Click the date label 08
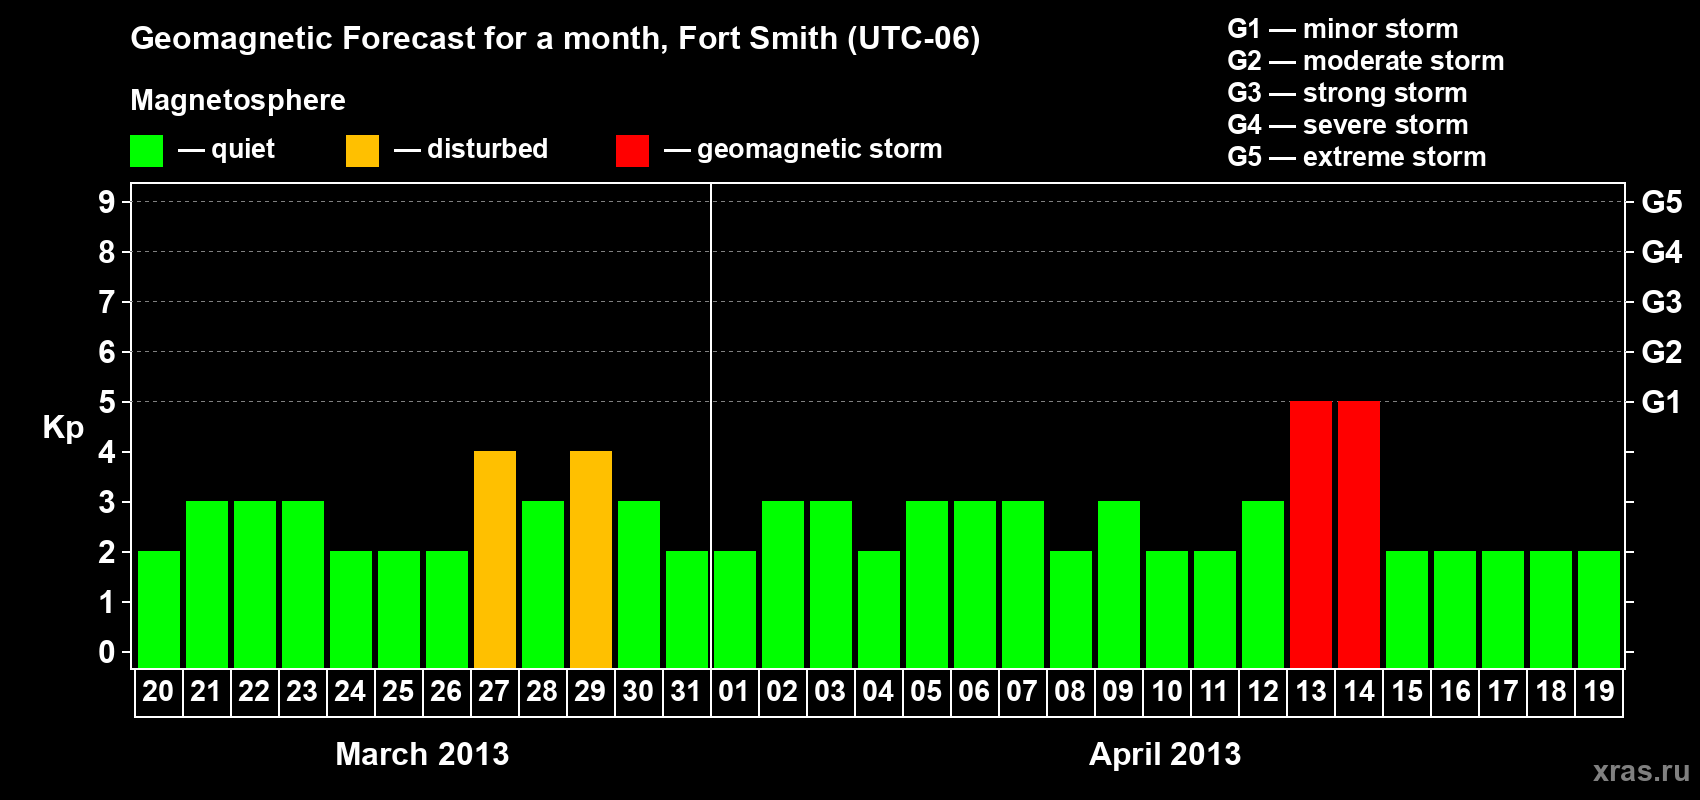The width and height of the screenshot is (1700, 800). click(1070, 691)
